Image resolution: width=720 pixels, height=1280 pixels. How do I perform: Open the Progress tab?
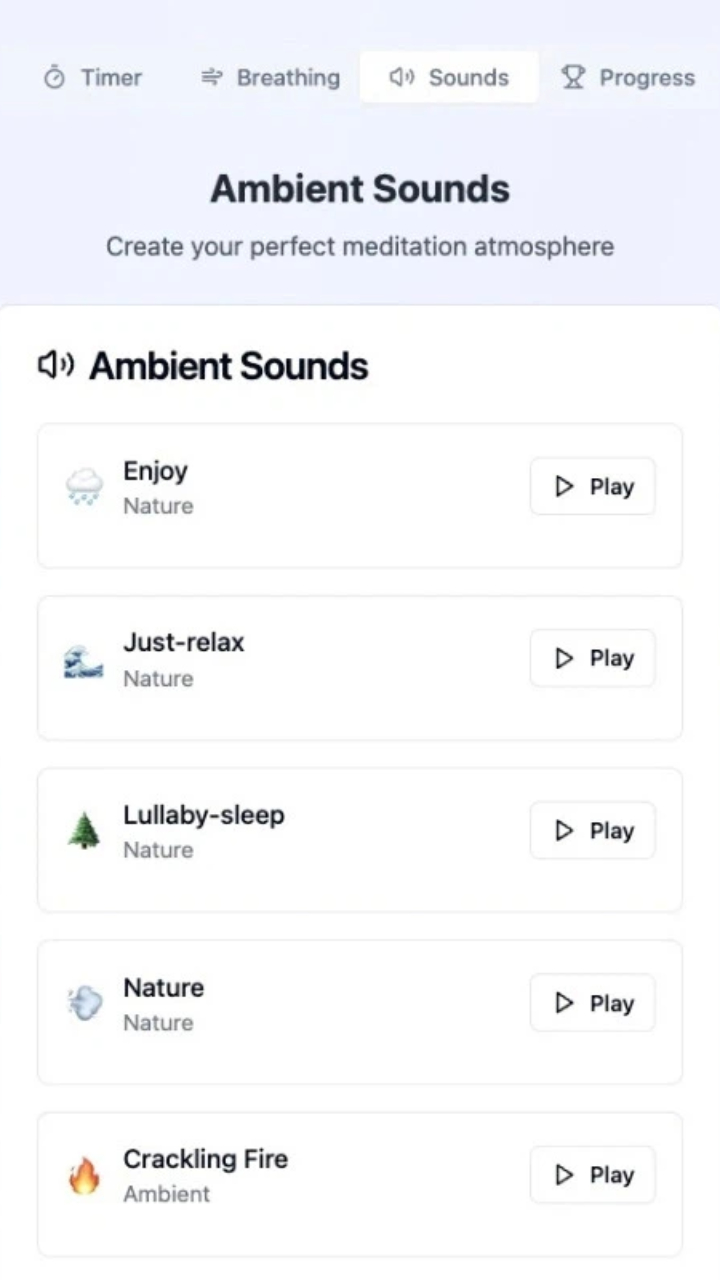pos(629,78)
